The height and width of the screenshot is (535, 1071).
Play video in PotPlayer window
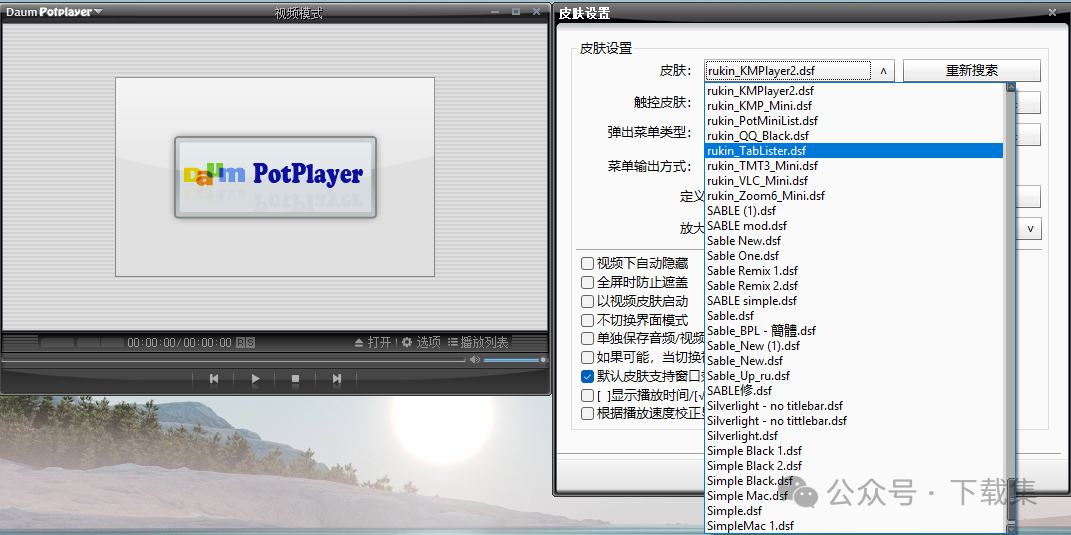[255, 378]
